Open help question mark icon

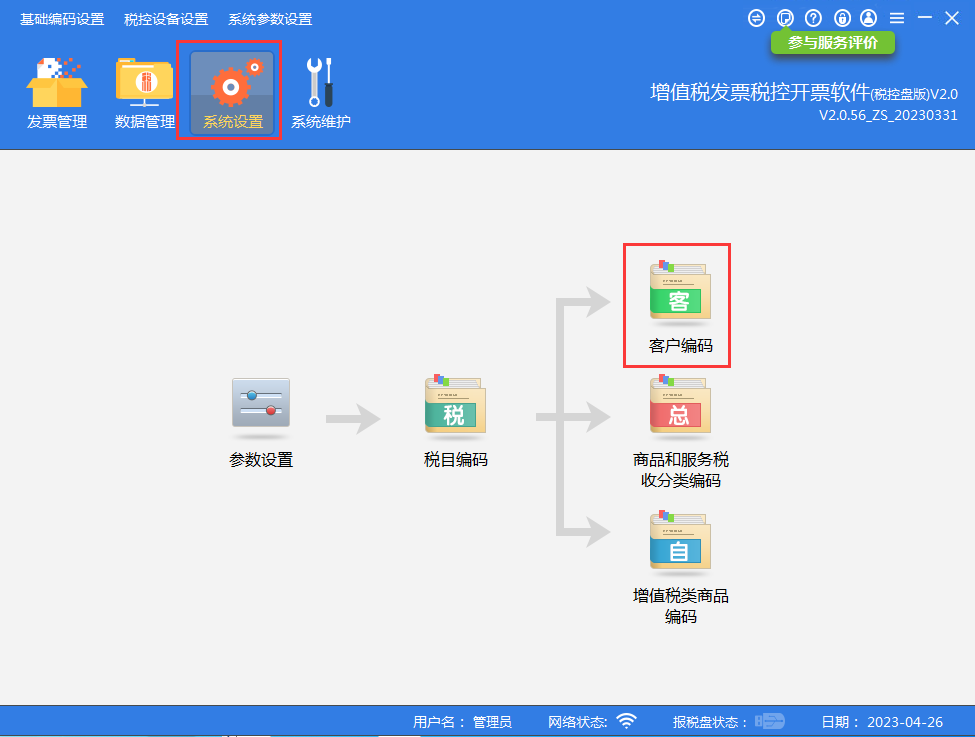(x=813, y=18)
